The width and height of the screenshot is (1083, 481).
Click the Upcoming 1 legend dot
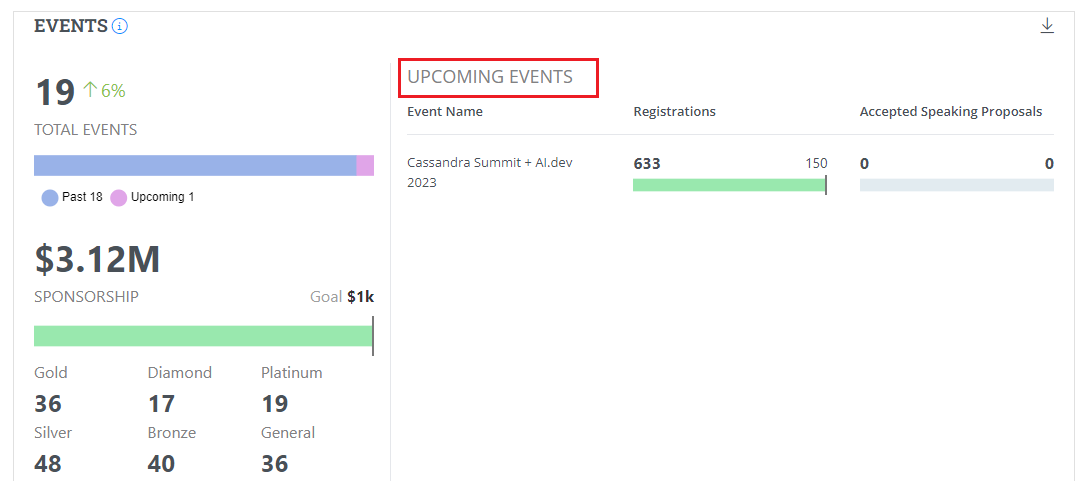[x=118, y=197]
